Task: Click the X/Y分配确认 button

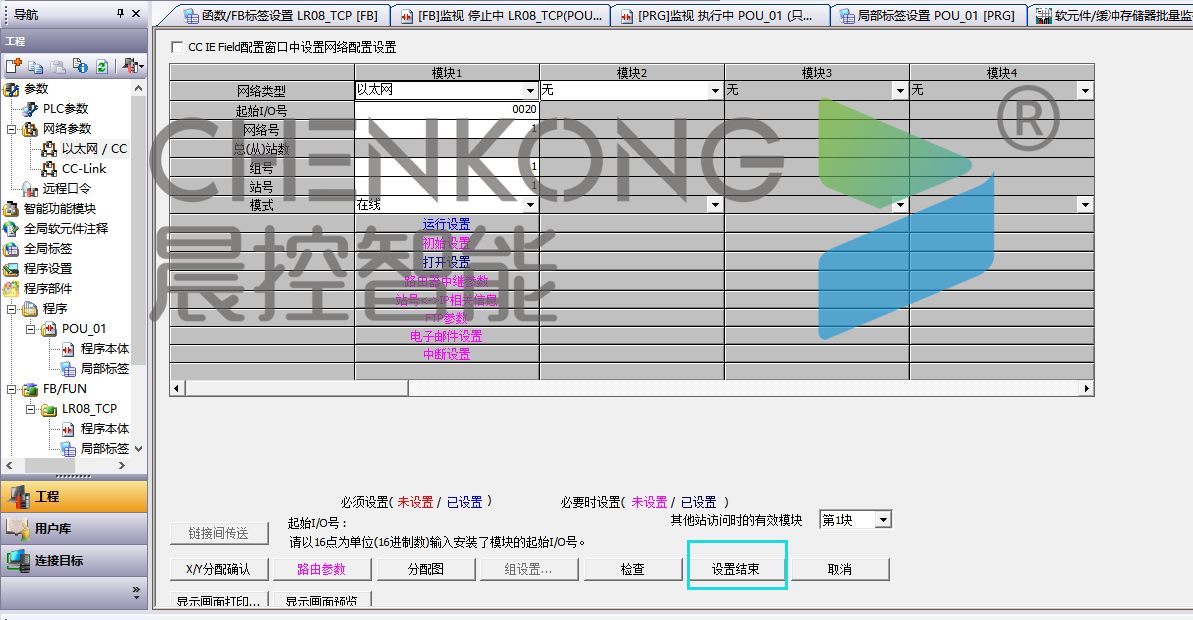Action: [x=219, y=569]
